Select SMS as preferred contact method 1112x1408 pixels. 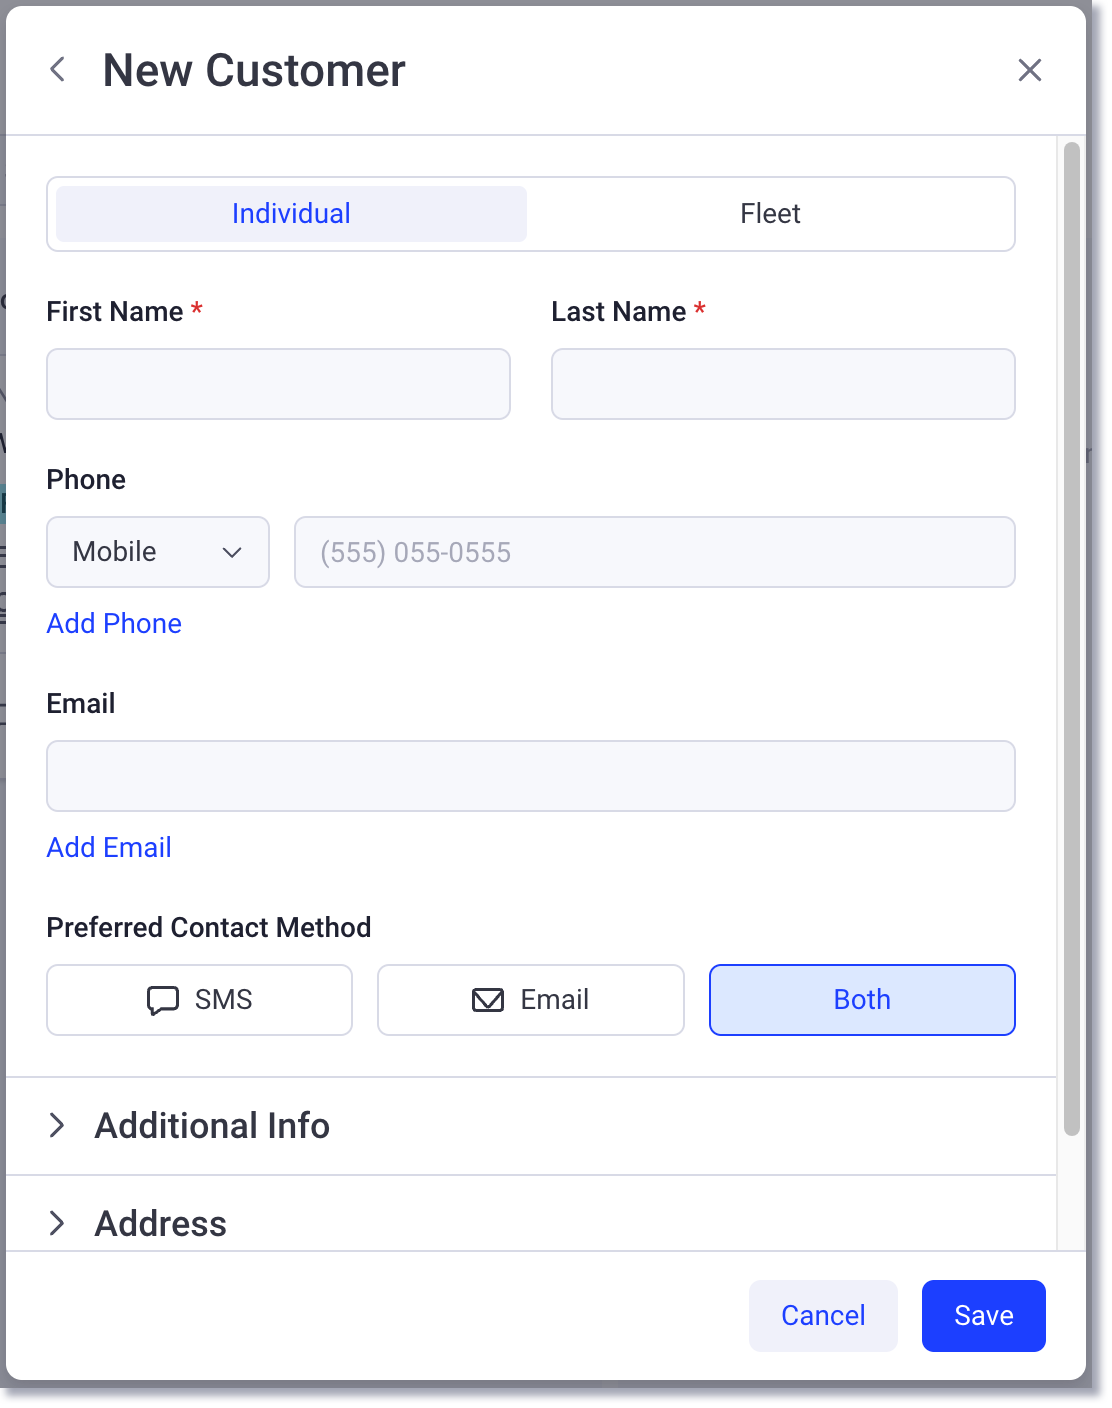click(199, 999)
